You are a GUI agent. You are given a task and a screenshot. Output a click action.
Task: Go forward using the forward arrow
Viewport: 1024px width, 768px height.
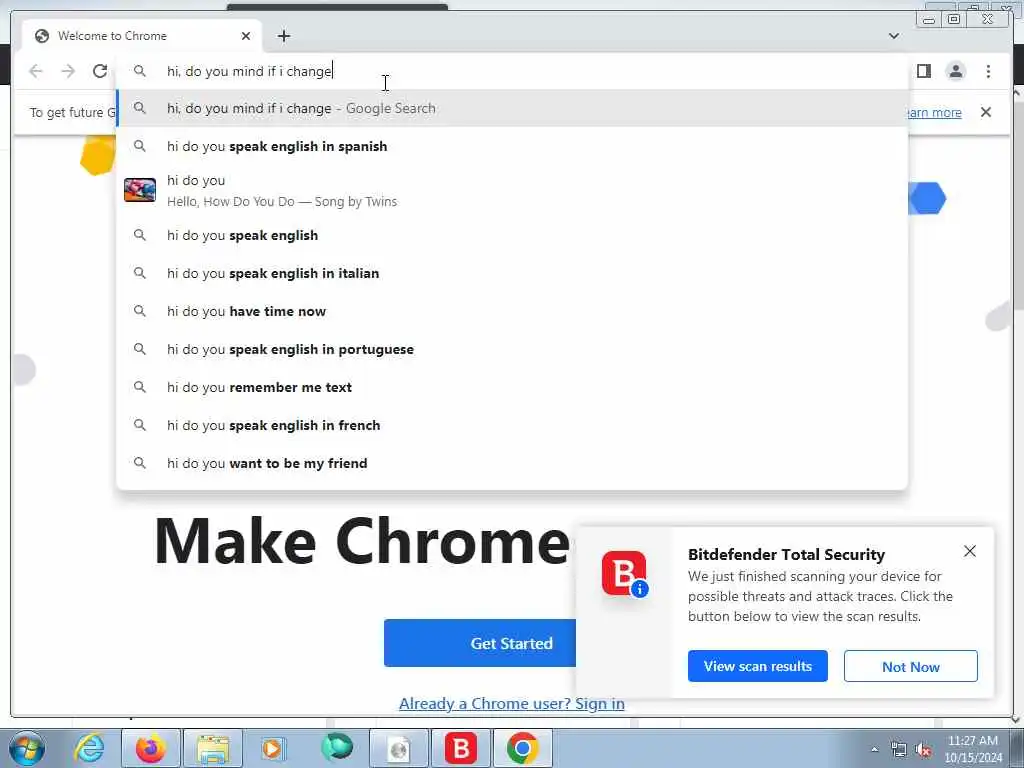(68, 71)
